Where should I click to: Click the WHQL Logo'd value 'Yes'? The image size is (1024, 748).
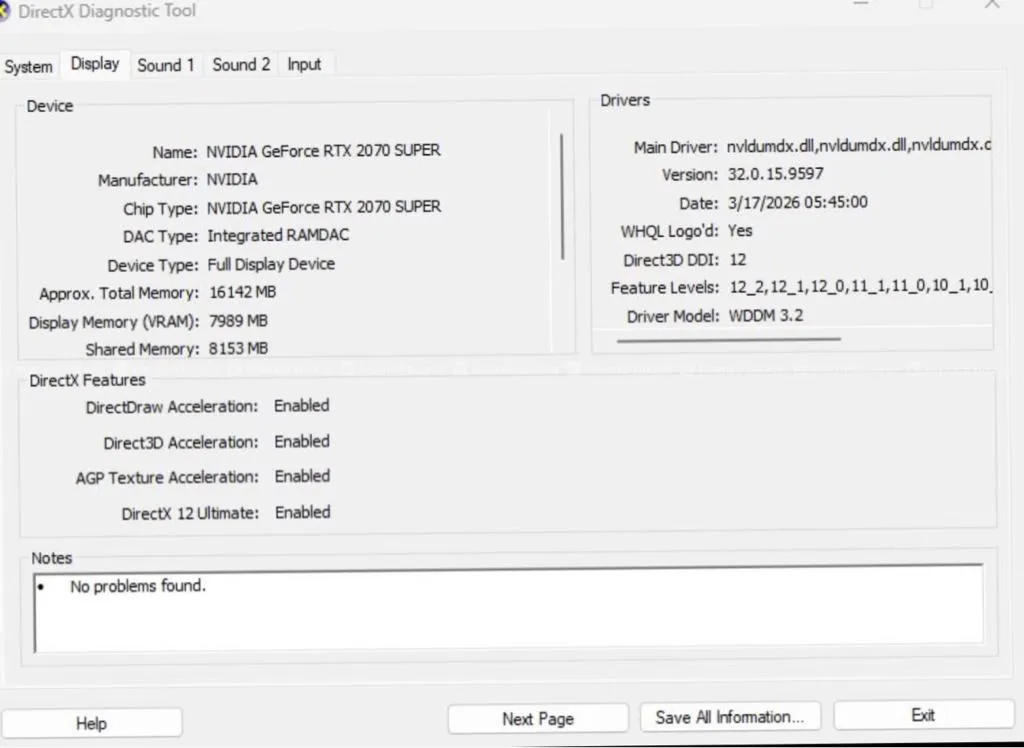point(740,231)
